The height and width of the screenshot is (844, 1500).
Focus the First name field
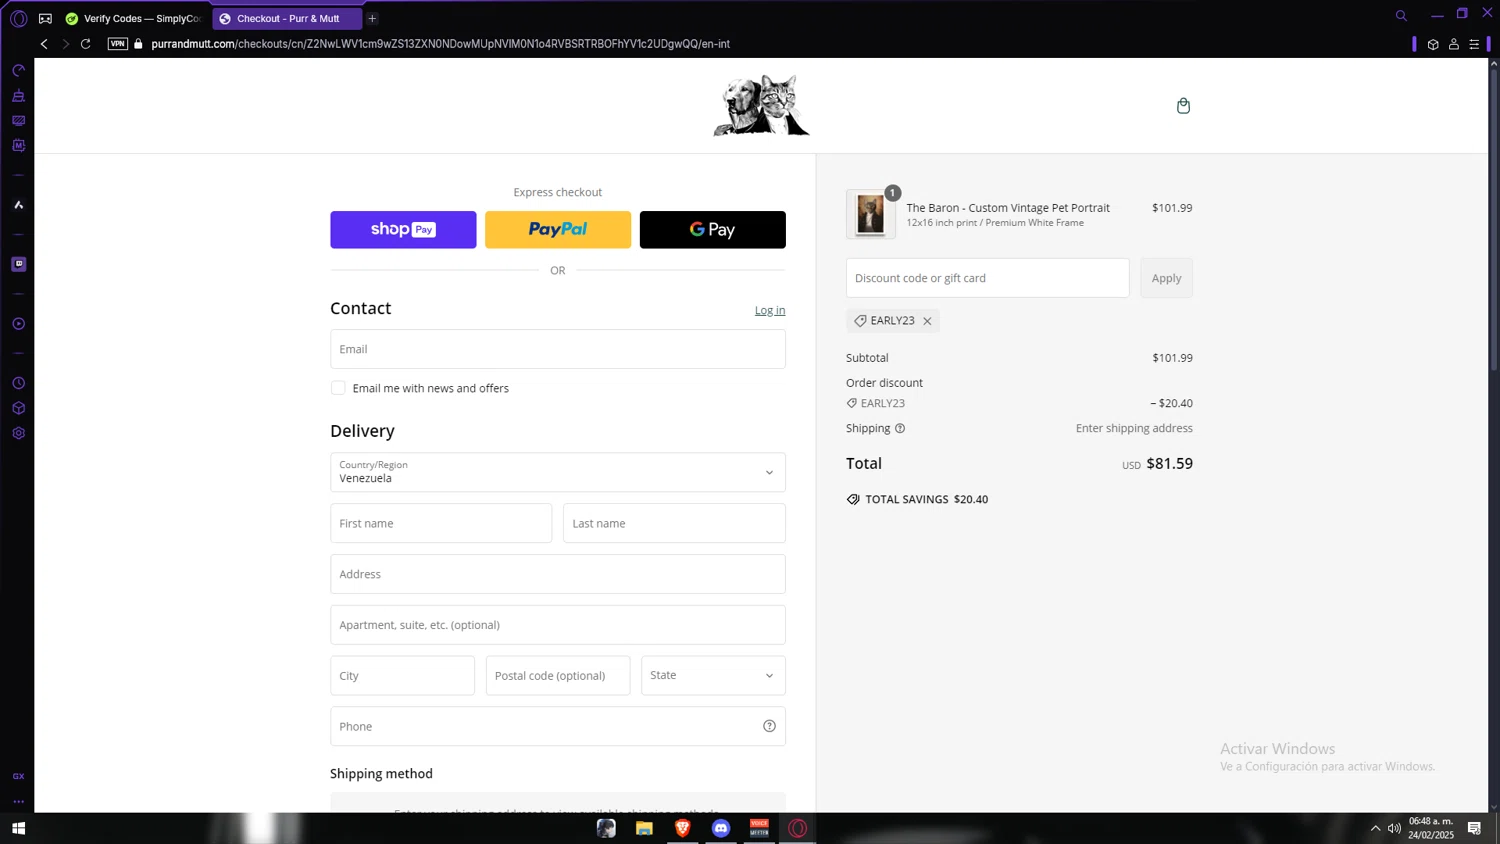pyautogui.click(x=441, y=523)
